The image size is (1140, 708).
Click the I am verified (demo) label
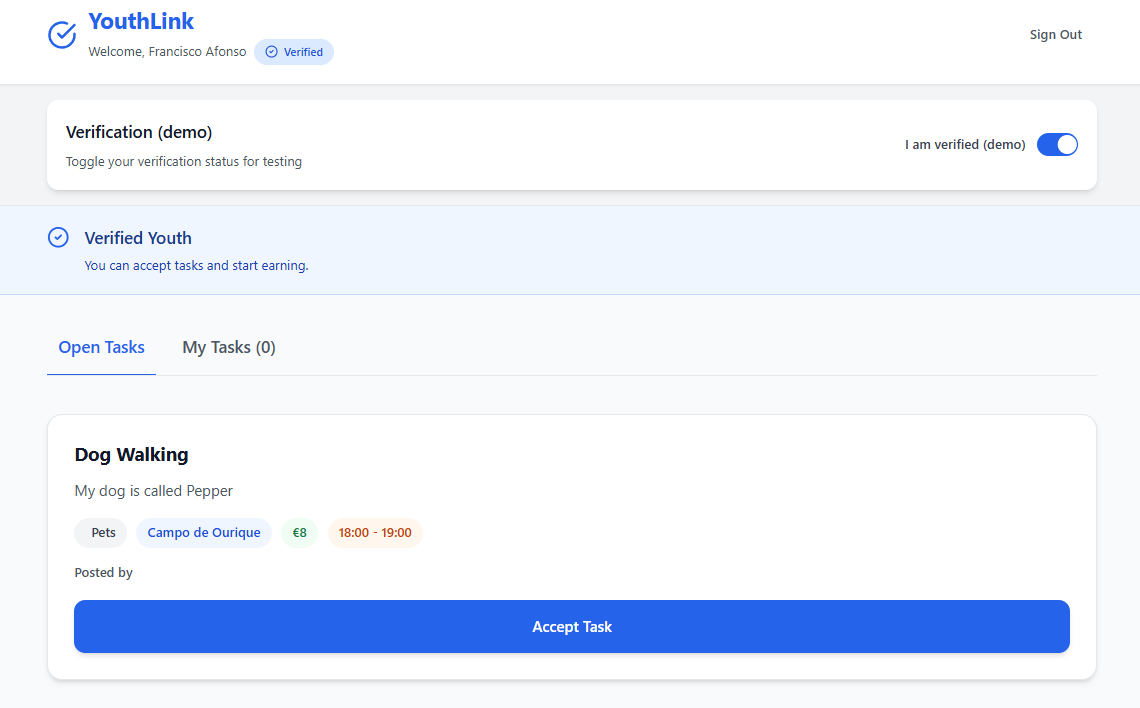tap(965, 145)
